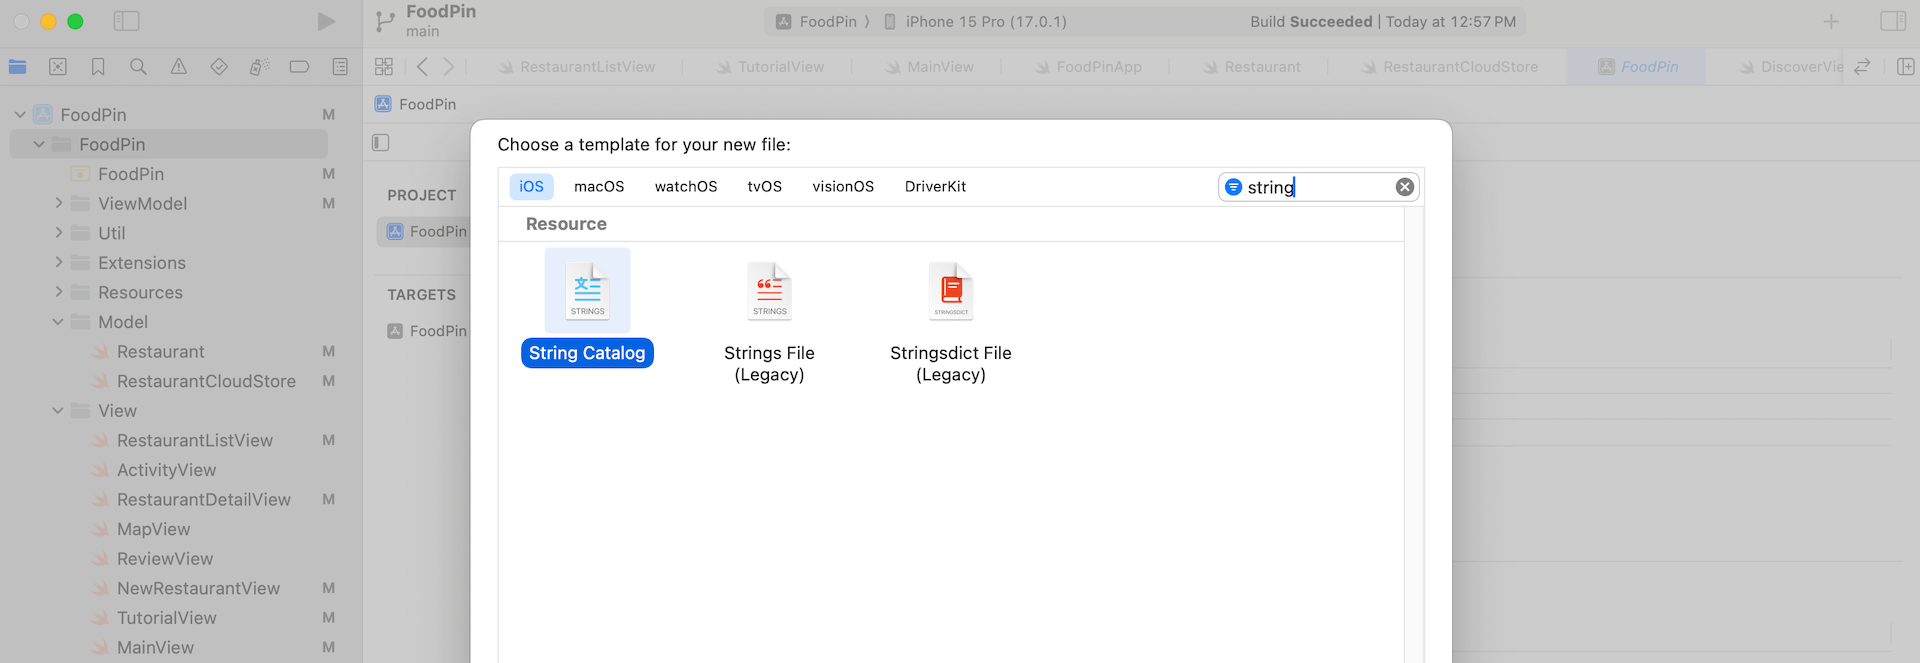Pick the Stringsdict File (Legacy) template
The width and height of the screenshot is (1920, 663).
tap(950, 290)
